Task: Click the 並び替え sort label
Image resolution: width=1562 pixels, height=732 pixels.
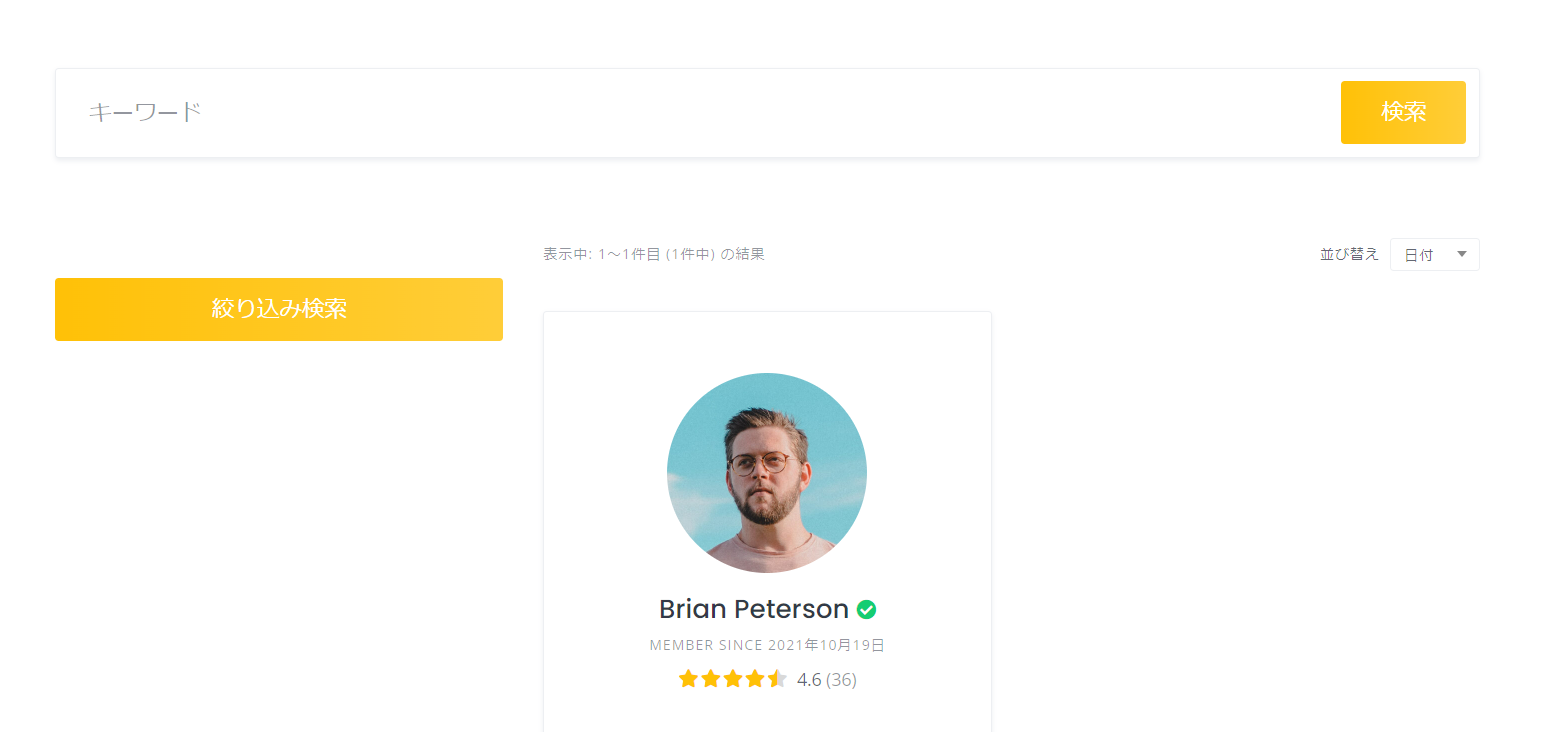Action: pos(1349,254)
